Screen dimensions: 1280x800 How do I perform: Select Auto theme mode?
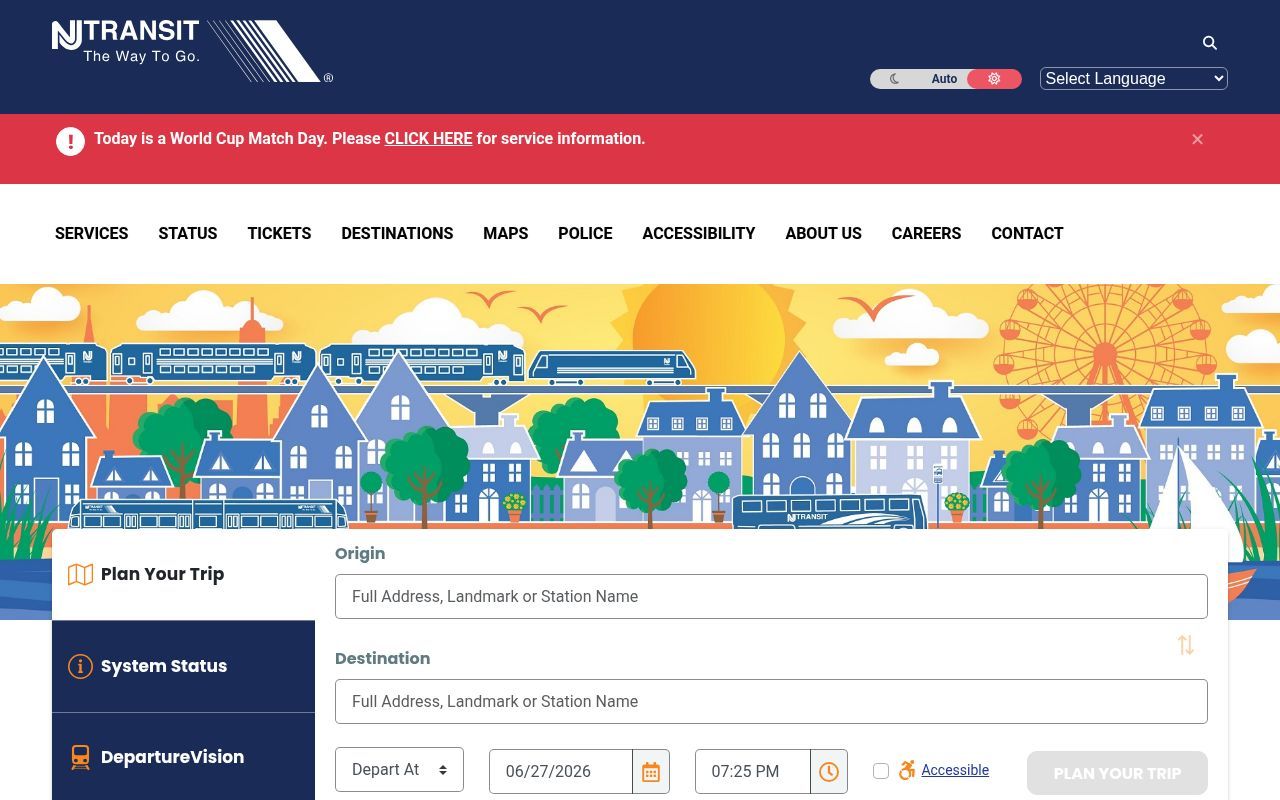[944, 79]
